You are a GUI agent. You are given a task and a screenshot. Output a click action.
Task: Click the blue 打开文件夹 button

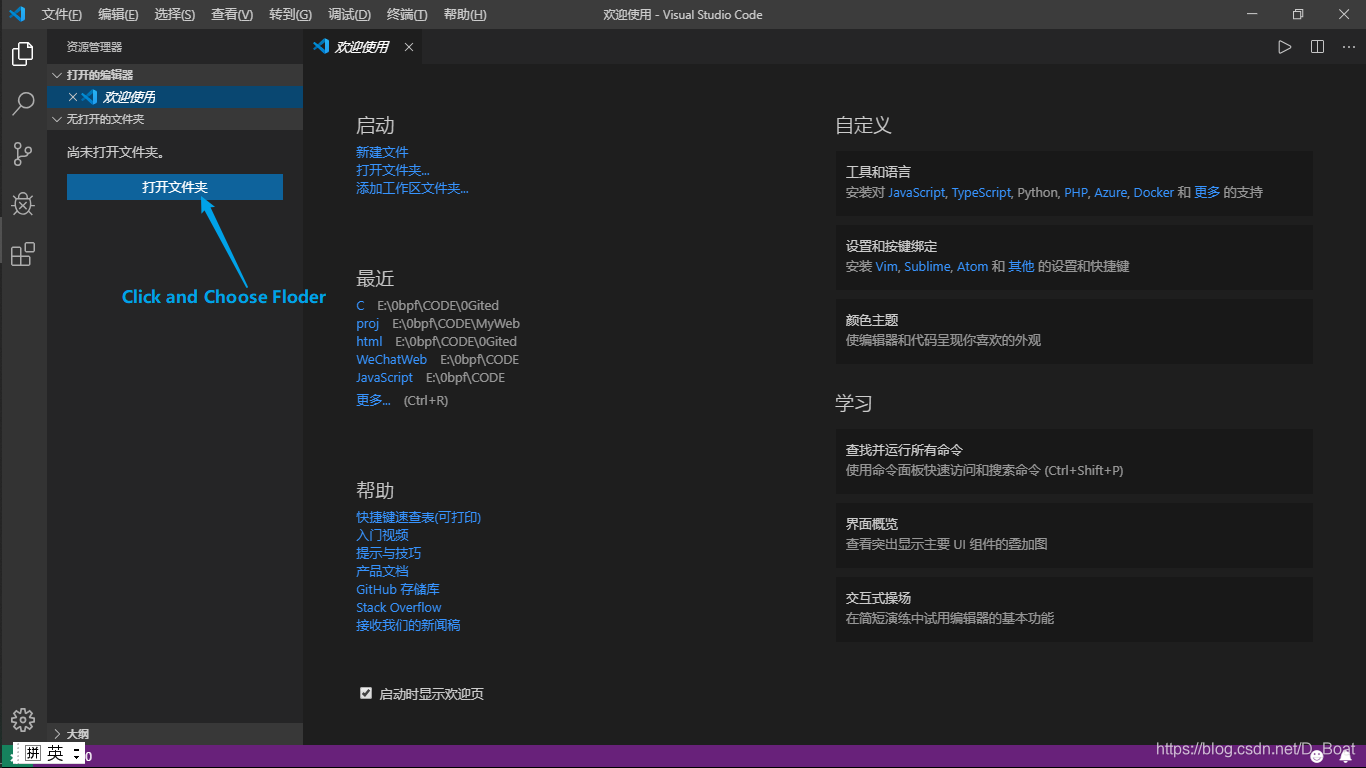click(174, 186)
